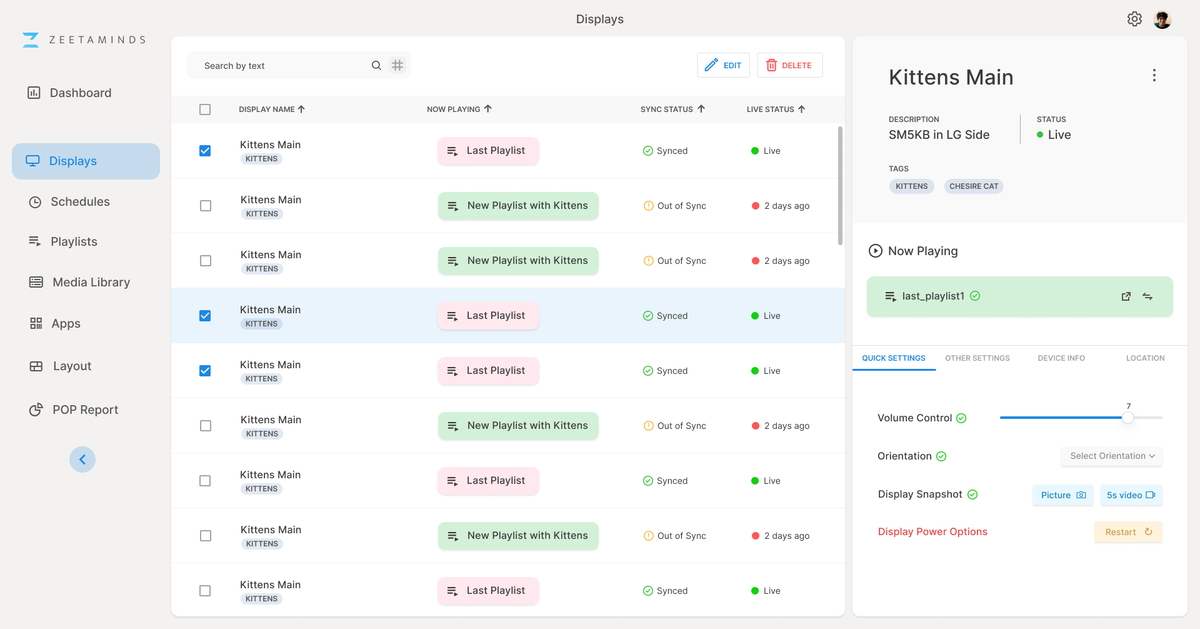Click the Volume Control slider handle

[x=1128, y=417]
